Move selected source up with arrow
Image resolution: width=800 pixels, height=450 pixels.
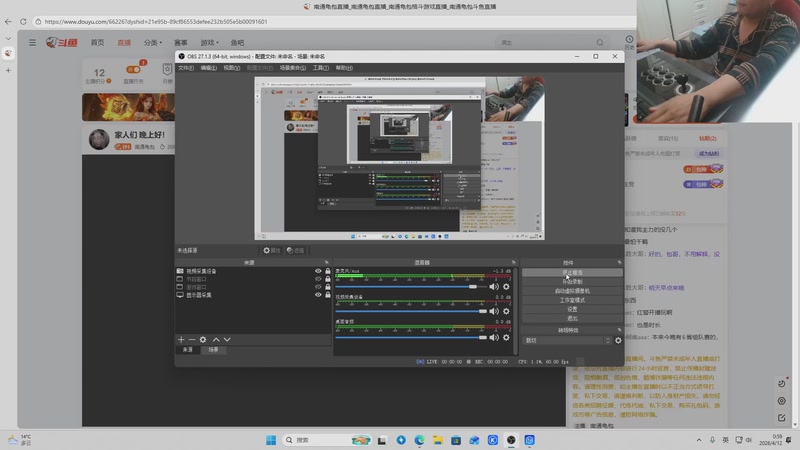pyautogui.click(x=216, y=339)
